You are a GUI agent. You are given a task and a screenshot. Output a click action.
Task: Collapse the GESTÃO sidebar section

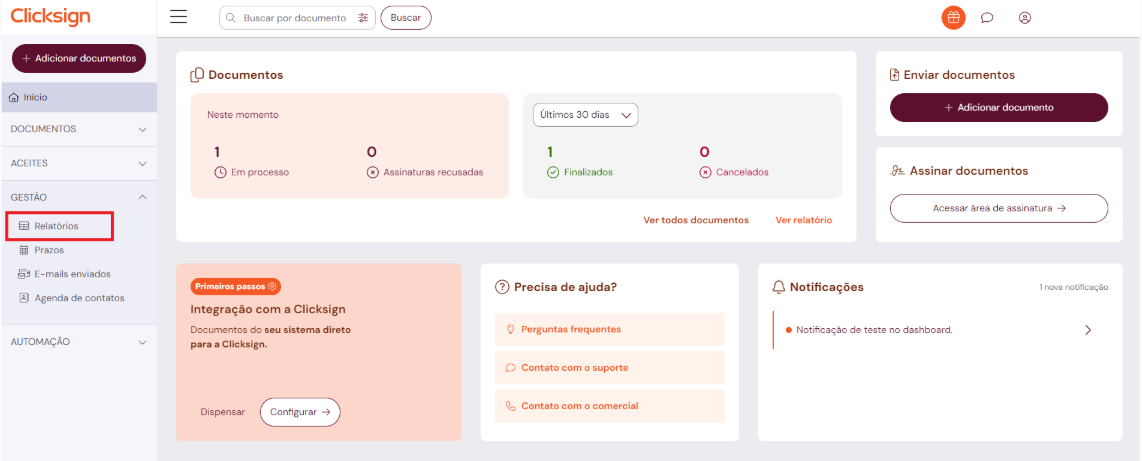tap(142, 197)
